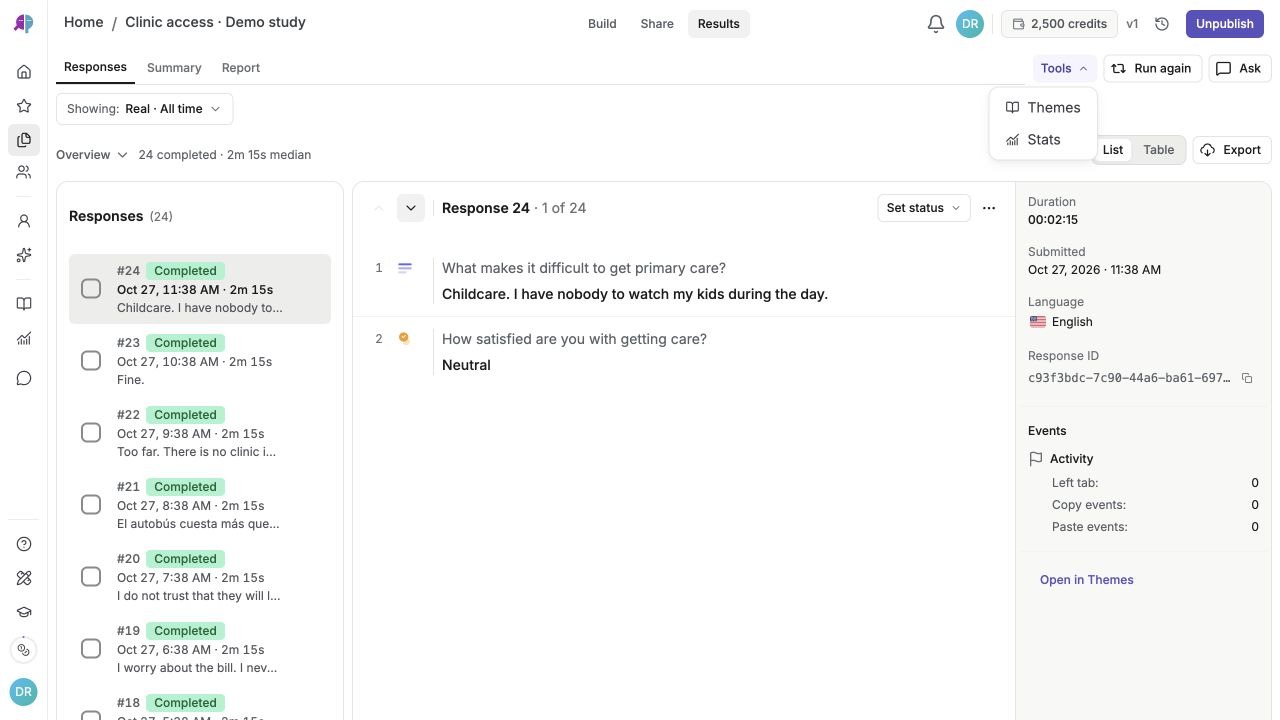Open the three-dots menu for Response 24
The image size is (1280, 720).
click(x=989, y=208)
